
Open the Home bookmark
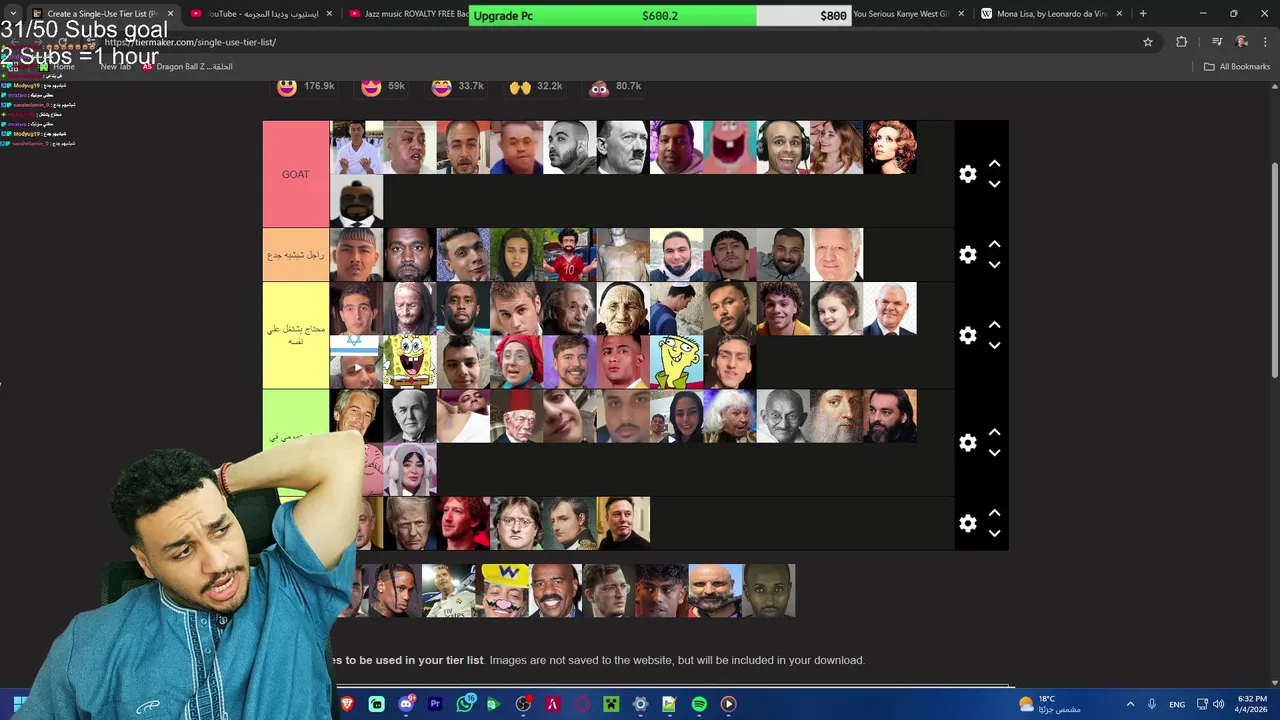click(x=57, y=67)
